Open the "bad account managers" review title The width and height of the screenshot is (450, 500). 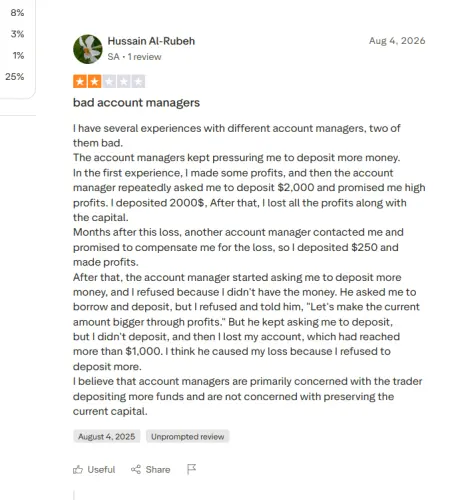[136, 103]
